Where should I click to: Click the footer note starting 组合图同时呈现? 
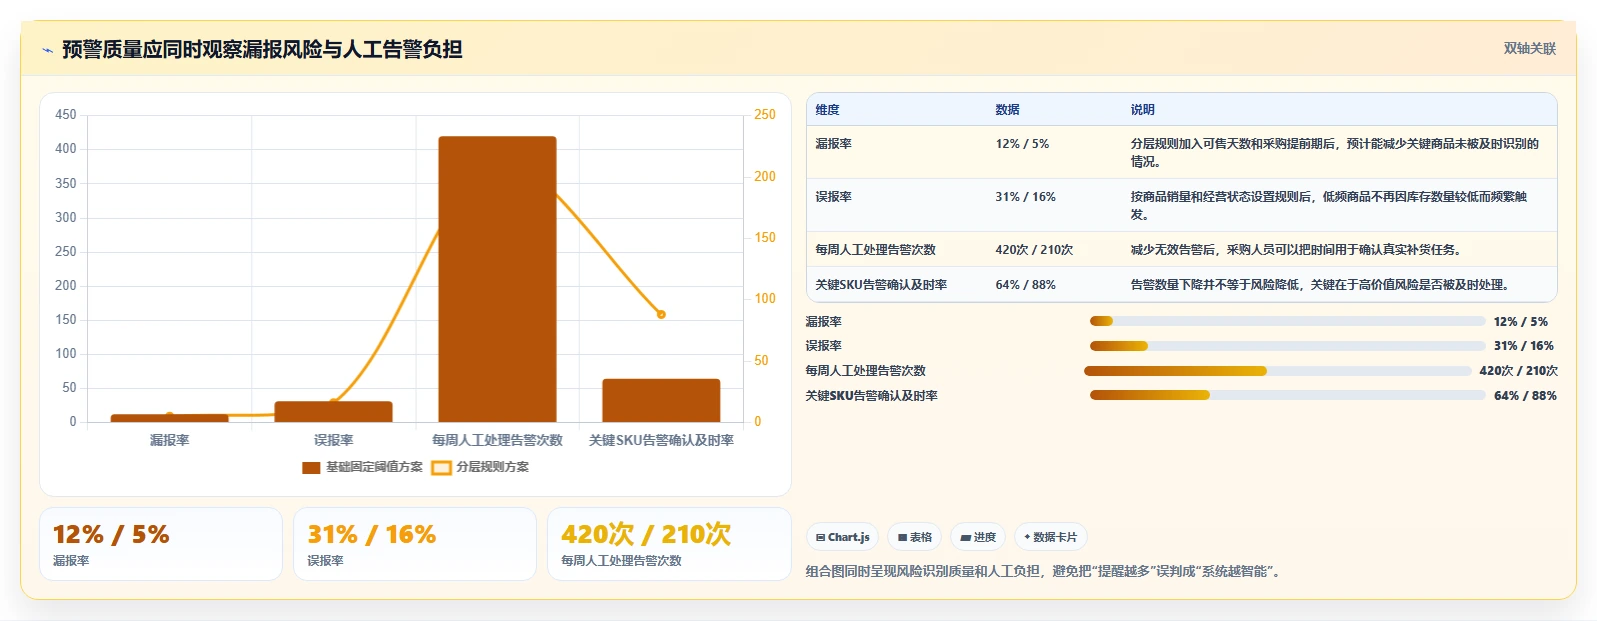point(1044,571)
